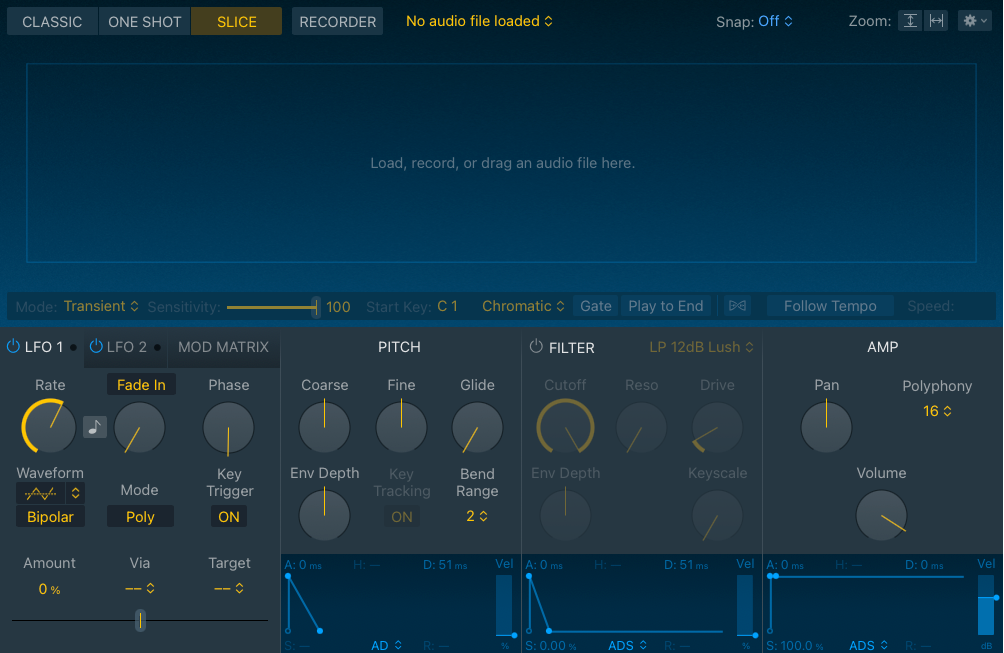Click the Pitch Env Depth knob
Viewport: 1004px width, 653px height.
point(325,515)
